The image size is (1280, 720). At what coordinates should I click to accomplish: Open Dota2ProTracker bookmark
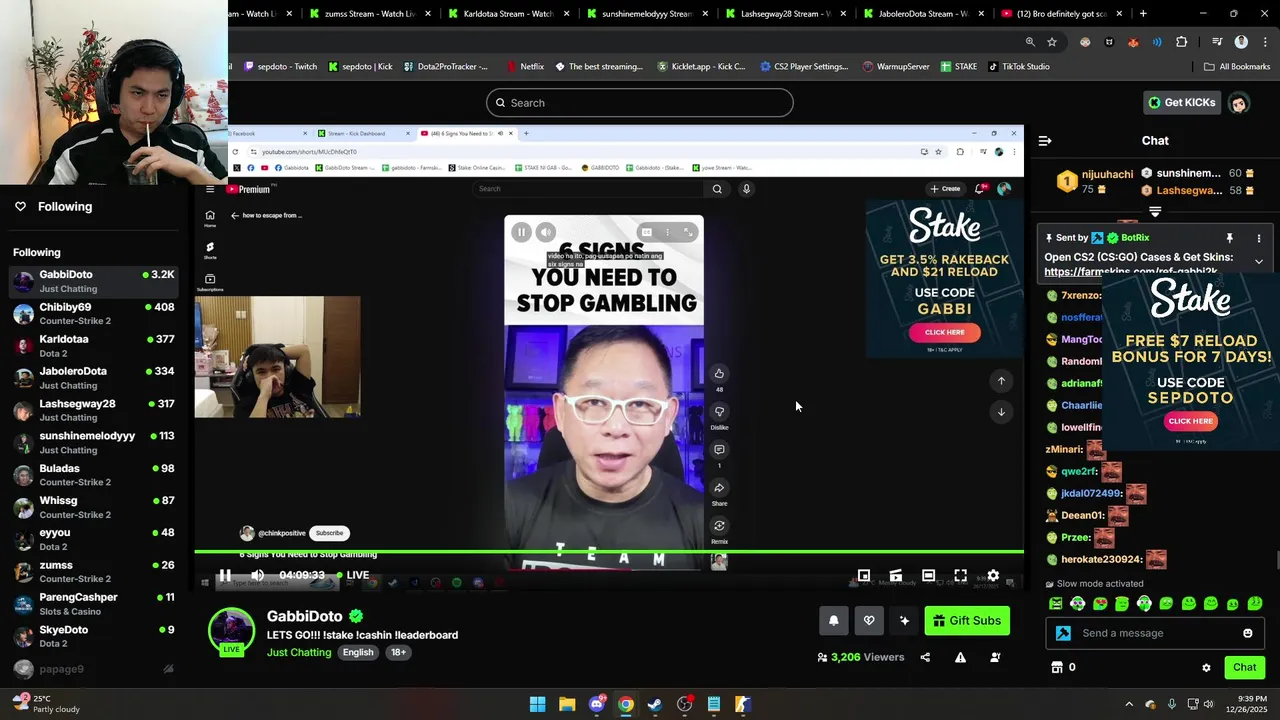pos(446,67)
